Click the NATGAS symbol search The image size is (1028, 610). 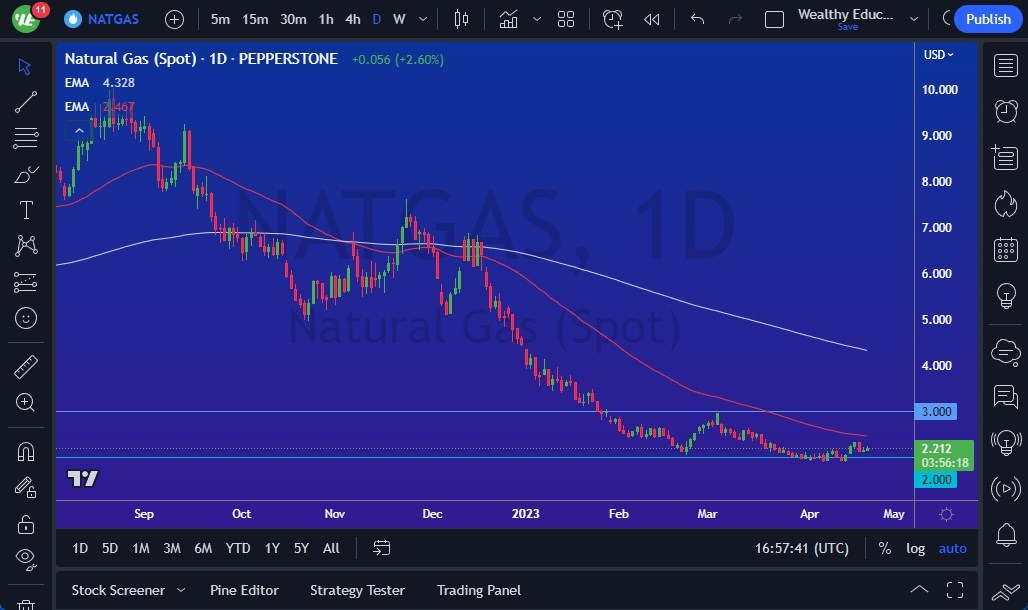click(102, 19)
